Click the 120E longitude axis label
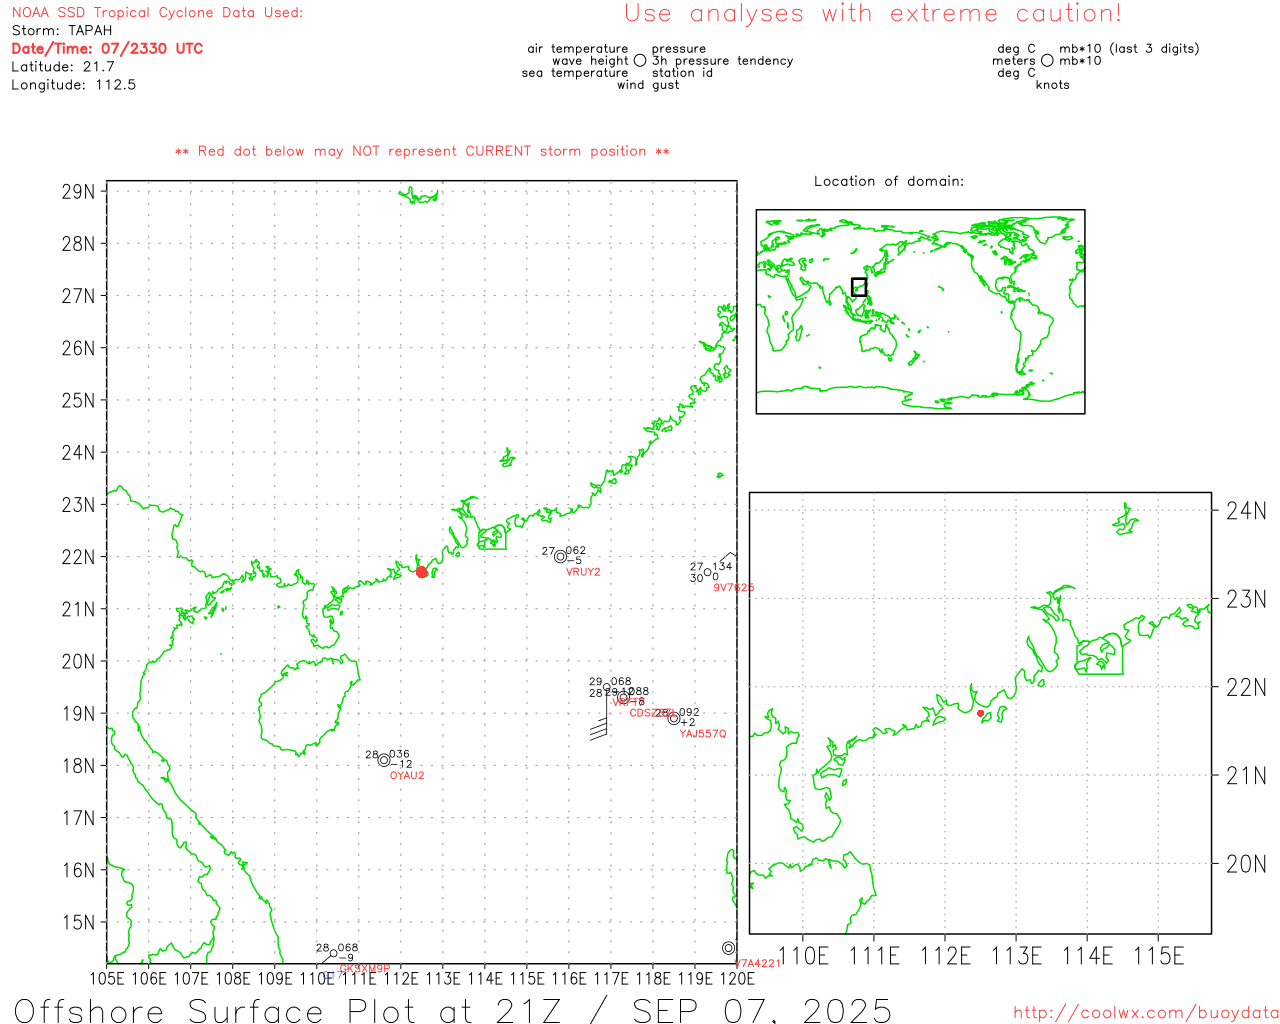The image size is (1280, 1024). click(737, 978)
